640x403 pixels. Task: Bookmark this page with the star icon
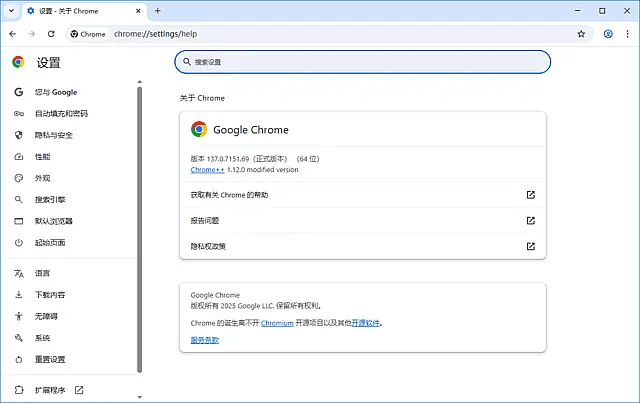click(x=581, y=34)
